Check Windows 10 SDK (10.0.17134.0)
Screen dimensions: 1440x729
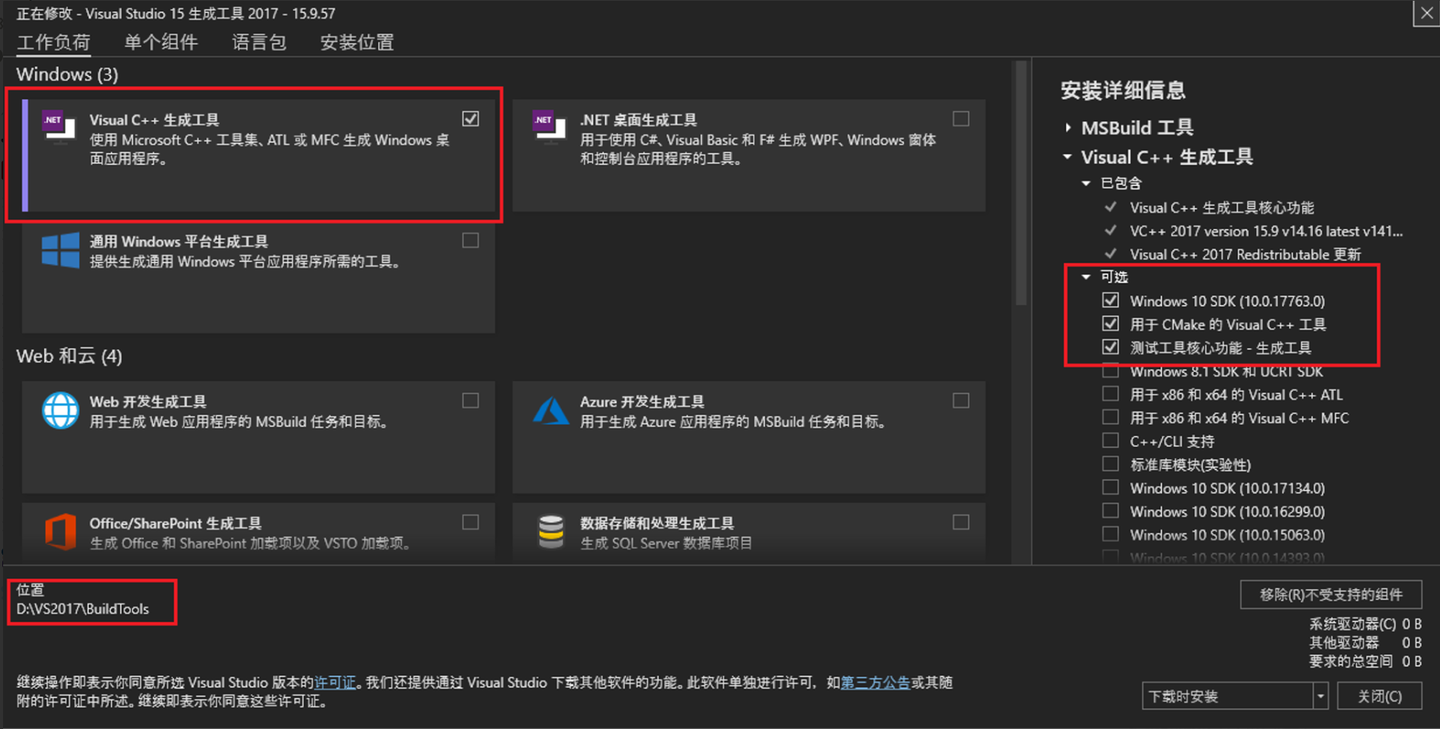click(1110, 488)
